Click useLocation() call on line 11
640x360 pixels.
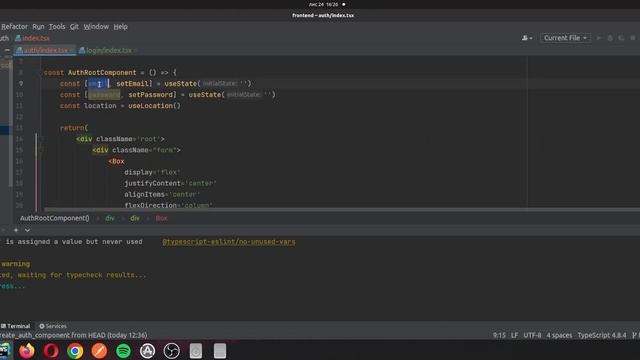pos(154,106)
